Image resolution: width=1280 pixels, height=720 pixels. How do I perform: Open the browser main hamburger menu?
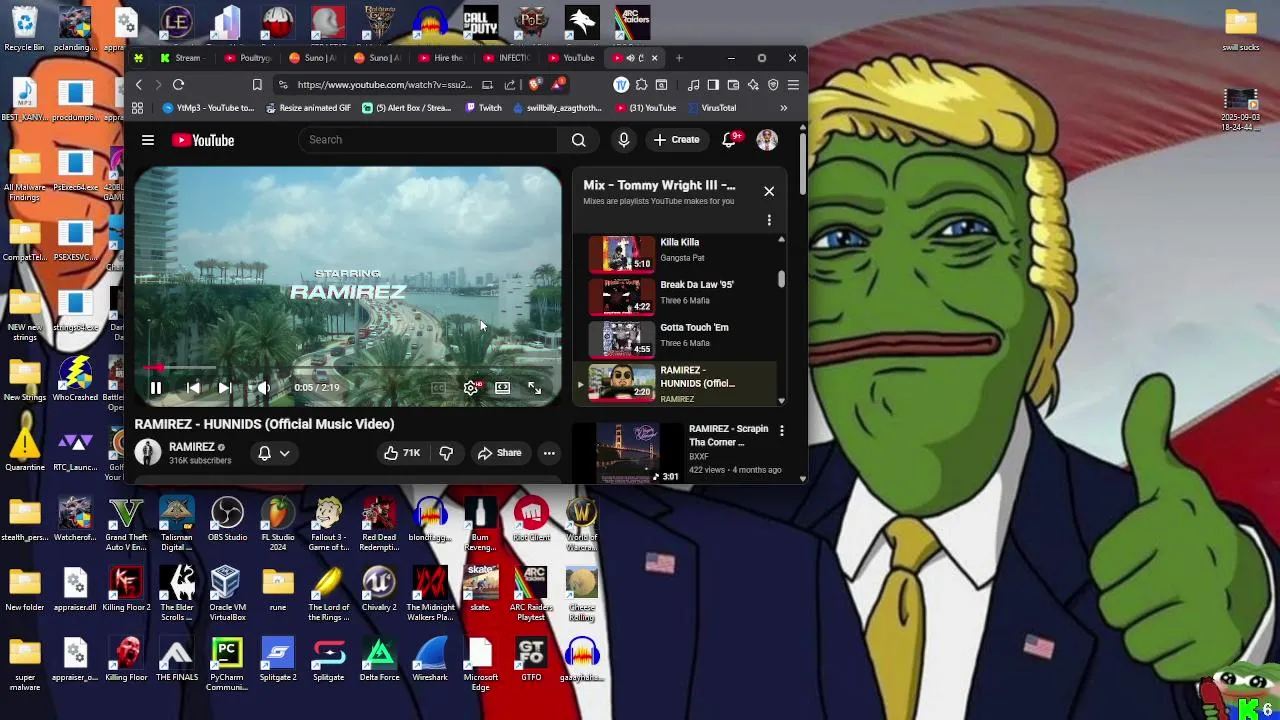[x=793, y=85]
